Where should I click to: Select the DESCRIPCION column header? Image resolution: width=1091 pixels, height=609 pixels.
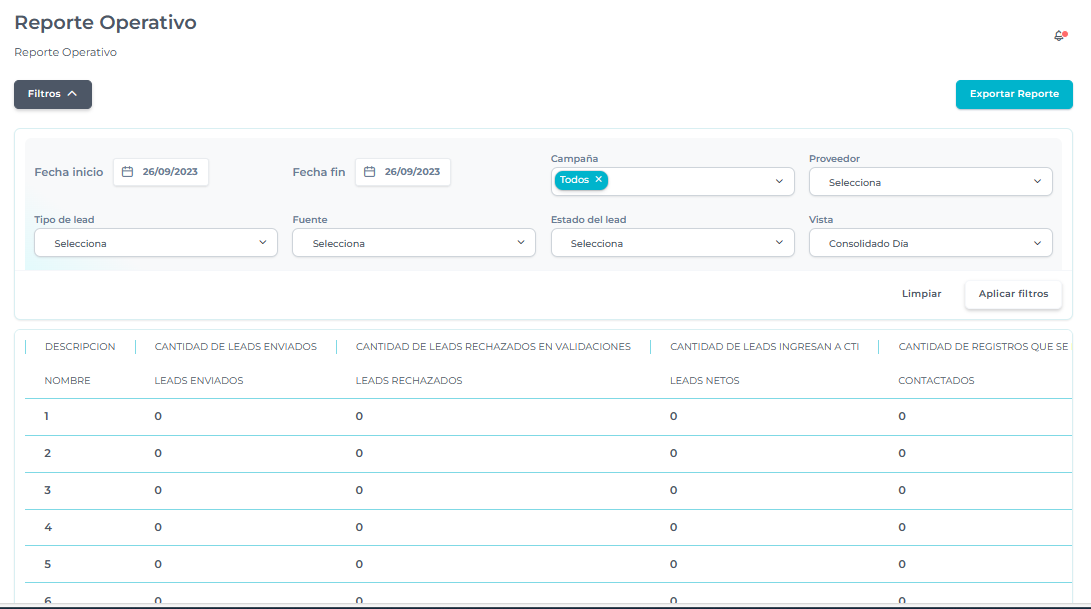click(x=80, y=347)
